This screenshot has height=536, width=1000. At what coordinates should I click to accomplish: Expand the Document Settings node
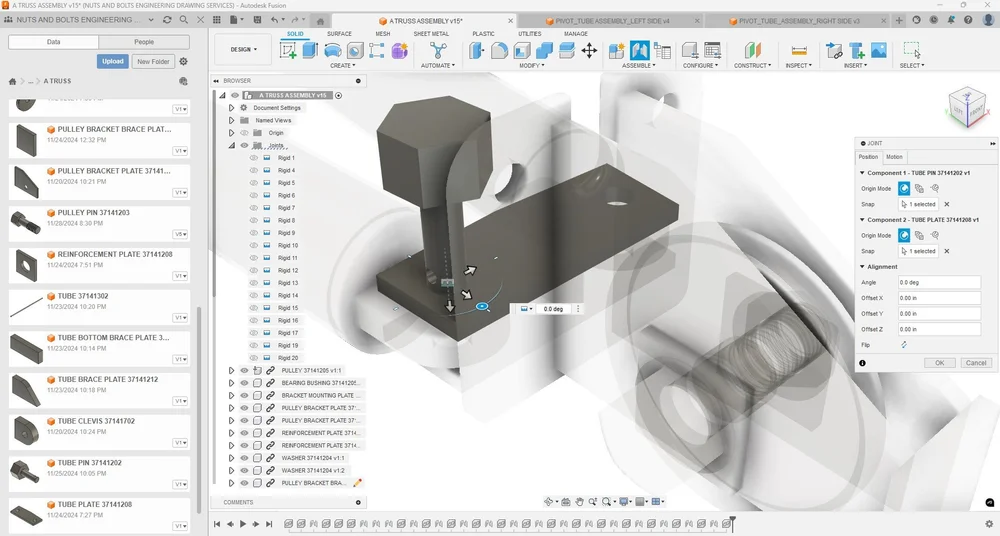pyautogui.click(x=232, y=108)
